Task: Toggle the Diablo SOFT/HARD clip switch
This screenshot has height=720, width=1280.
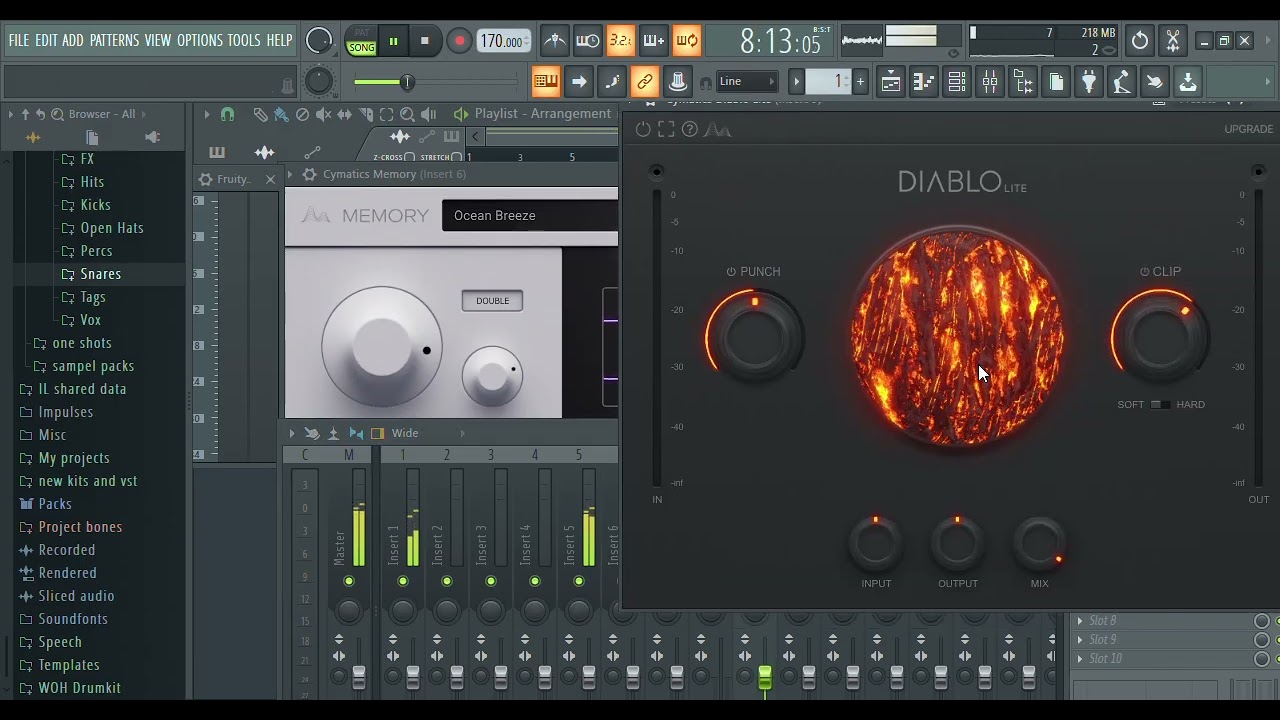Action: click(x=1160, y=405)
